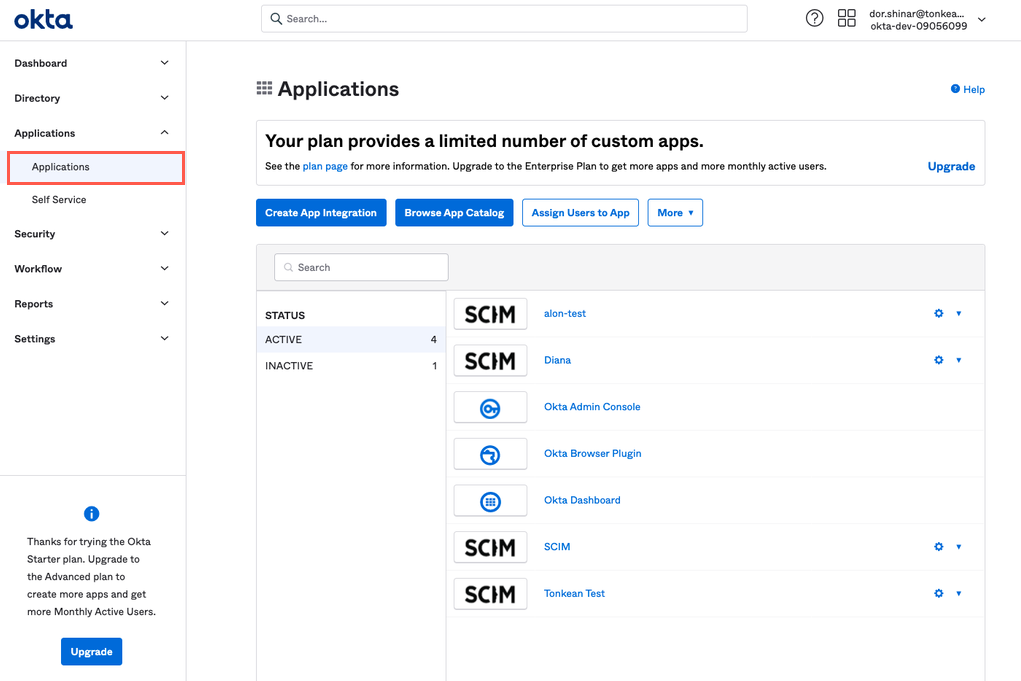Click the gear icon for Diana
This screenshot has height=681, width=1021.
(938, 360)
